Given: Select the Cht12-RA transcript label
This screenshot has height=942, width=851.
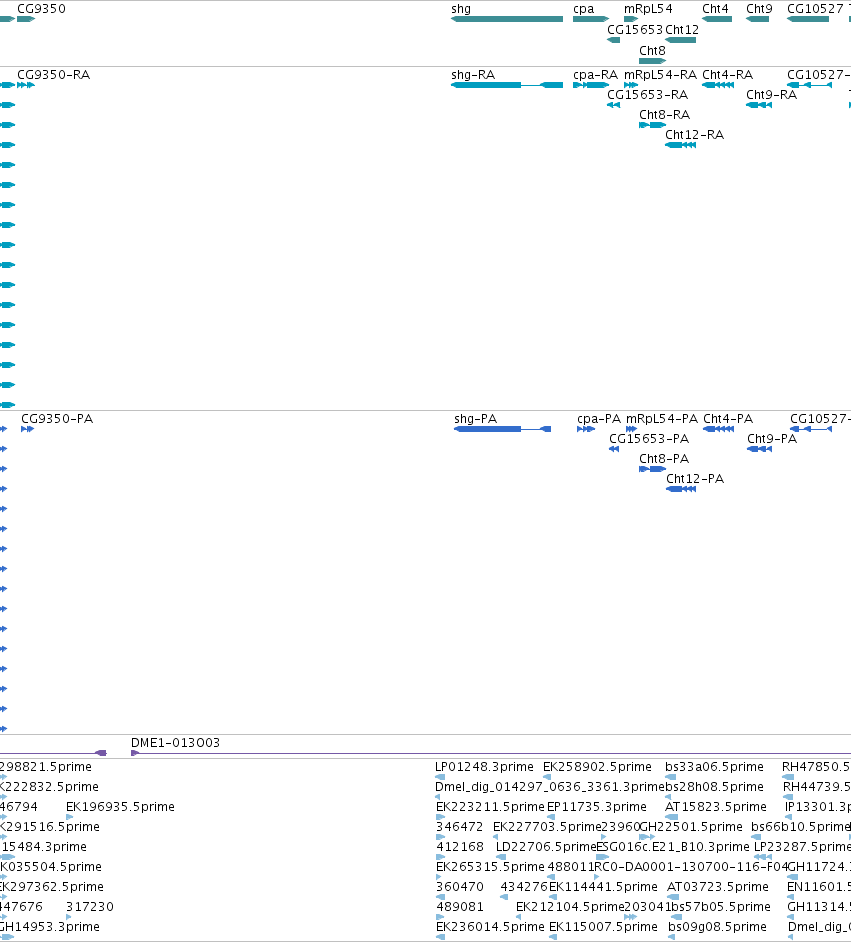Looking at the screenshot, I should [695, 135].
